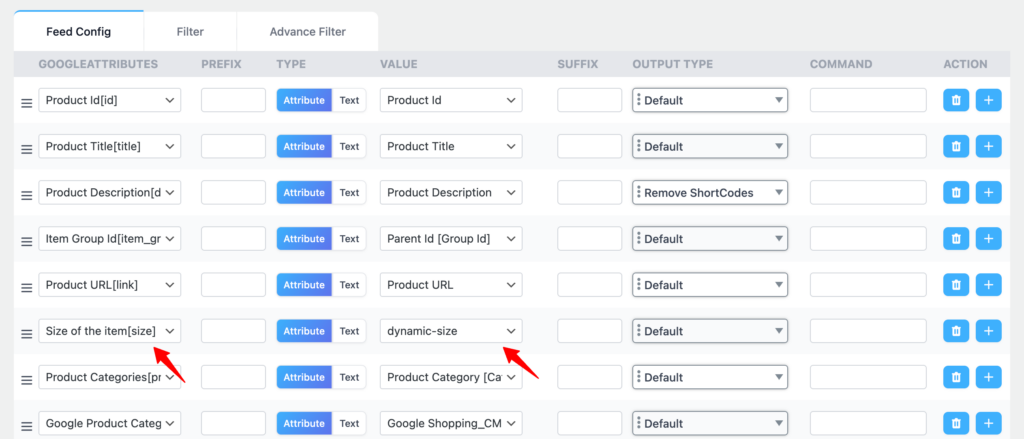
Task: Open the Advance Filter tab
Action: pos(307,32)
